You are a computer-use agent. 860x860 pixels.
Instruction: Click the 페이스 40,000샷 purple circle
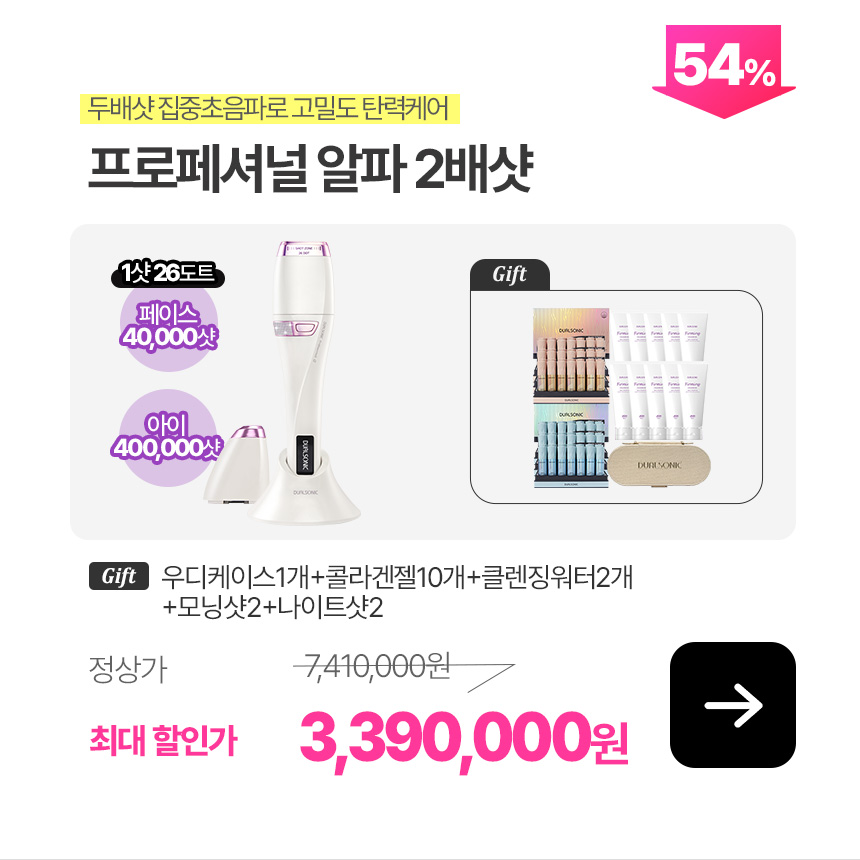169,325
